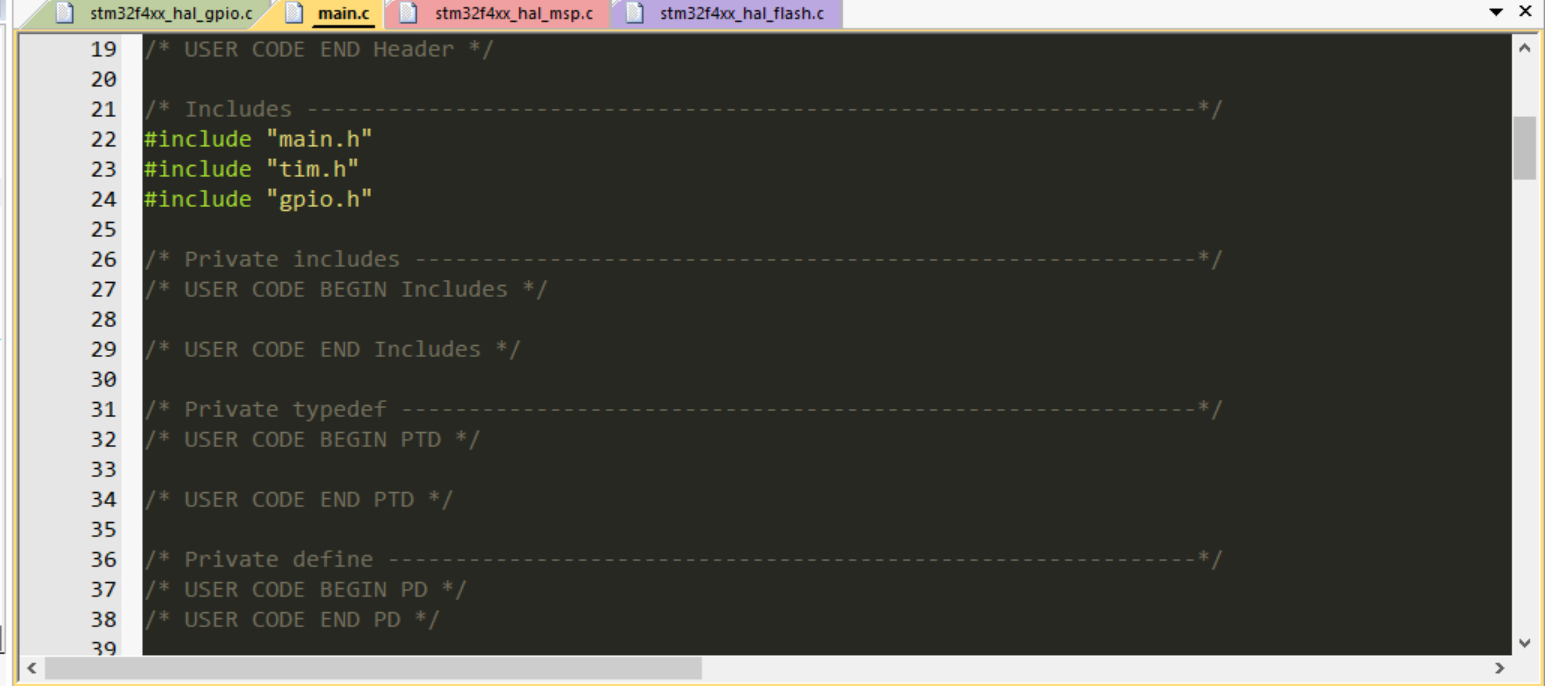Click the file icon on stm32f4xx_hal_gpio.c tab
Image resolution: width=1545 pixels, height=686 pixels.
(64, 13)
